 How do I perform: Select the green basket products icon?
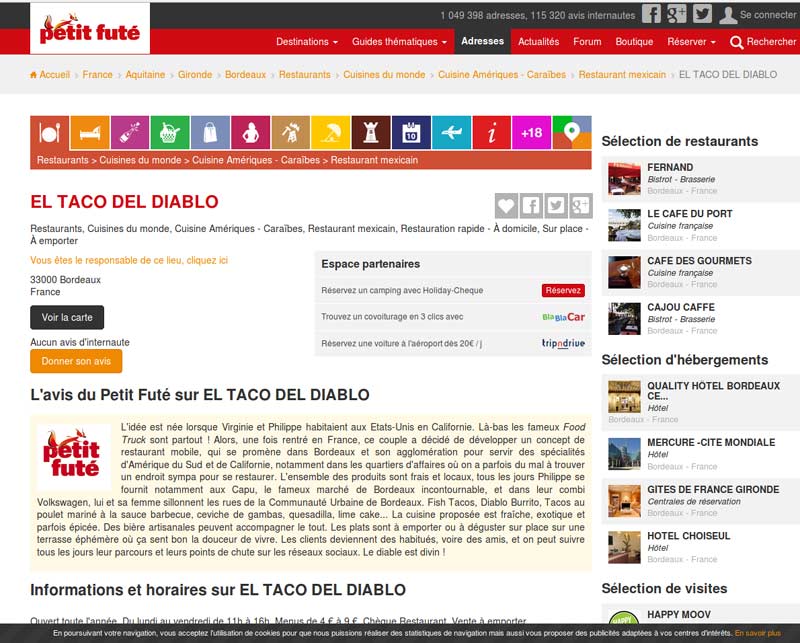click(170, 133)
